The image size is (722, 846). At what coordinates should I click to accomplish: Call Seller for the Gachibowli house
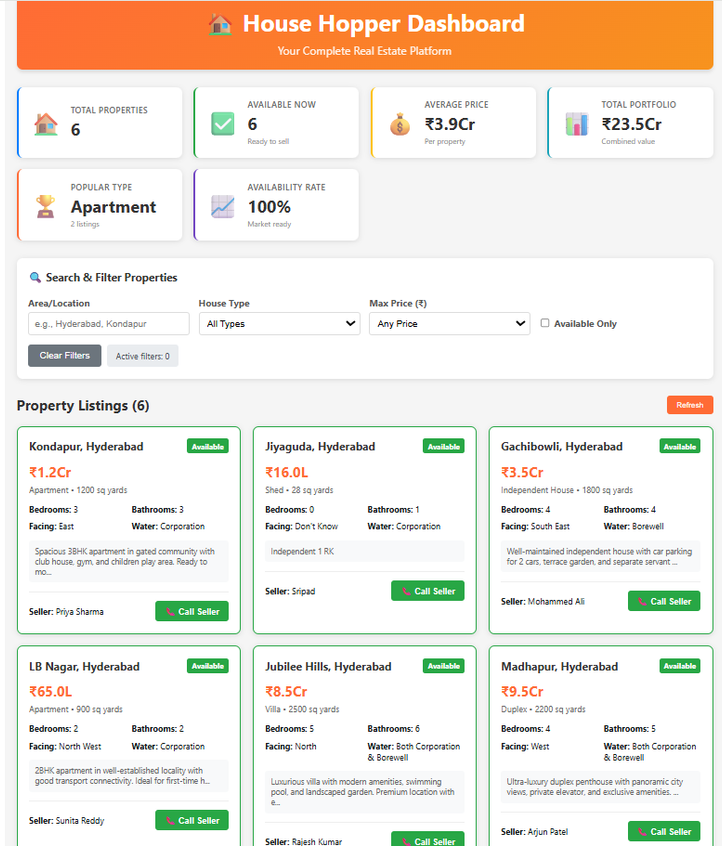click(x=664, y=601)
